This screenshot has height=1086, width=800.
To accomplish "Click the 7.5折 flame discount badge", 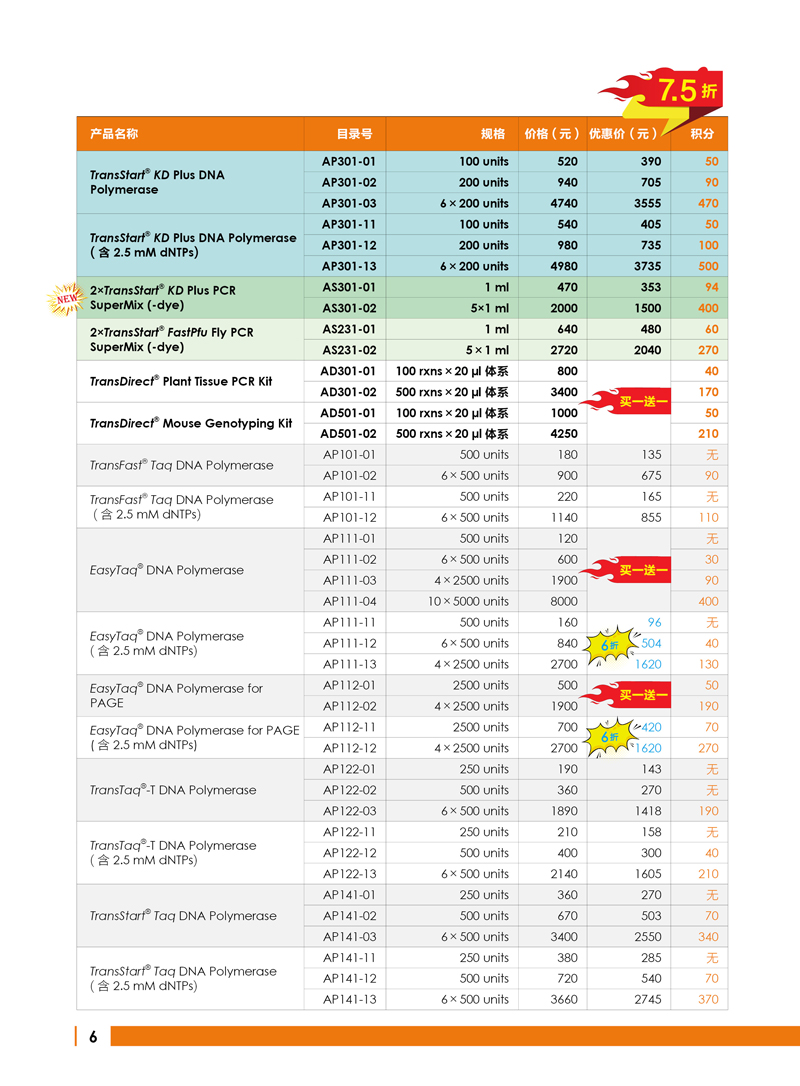I will 670,93.
